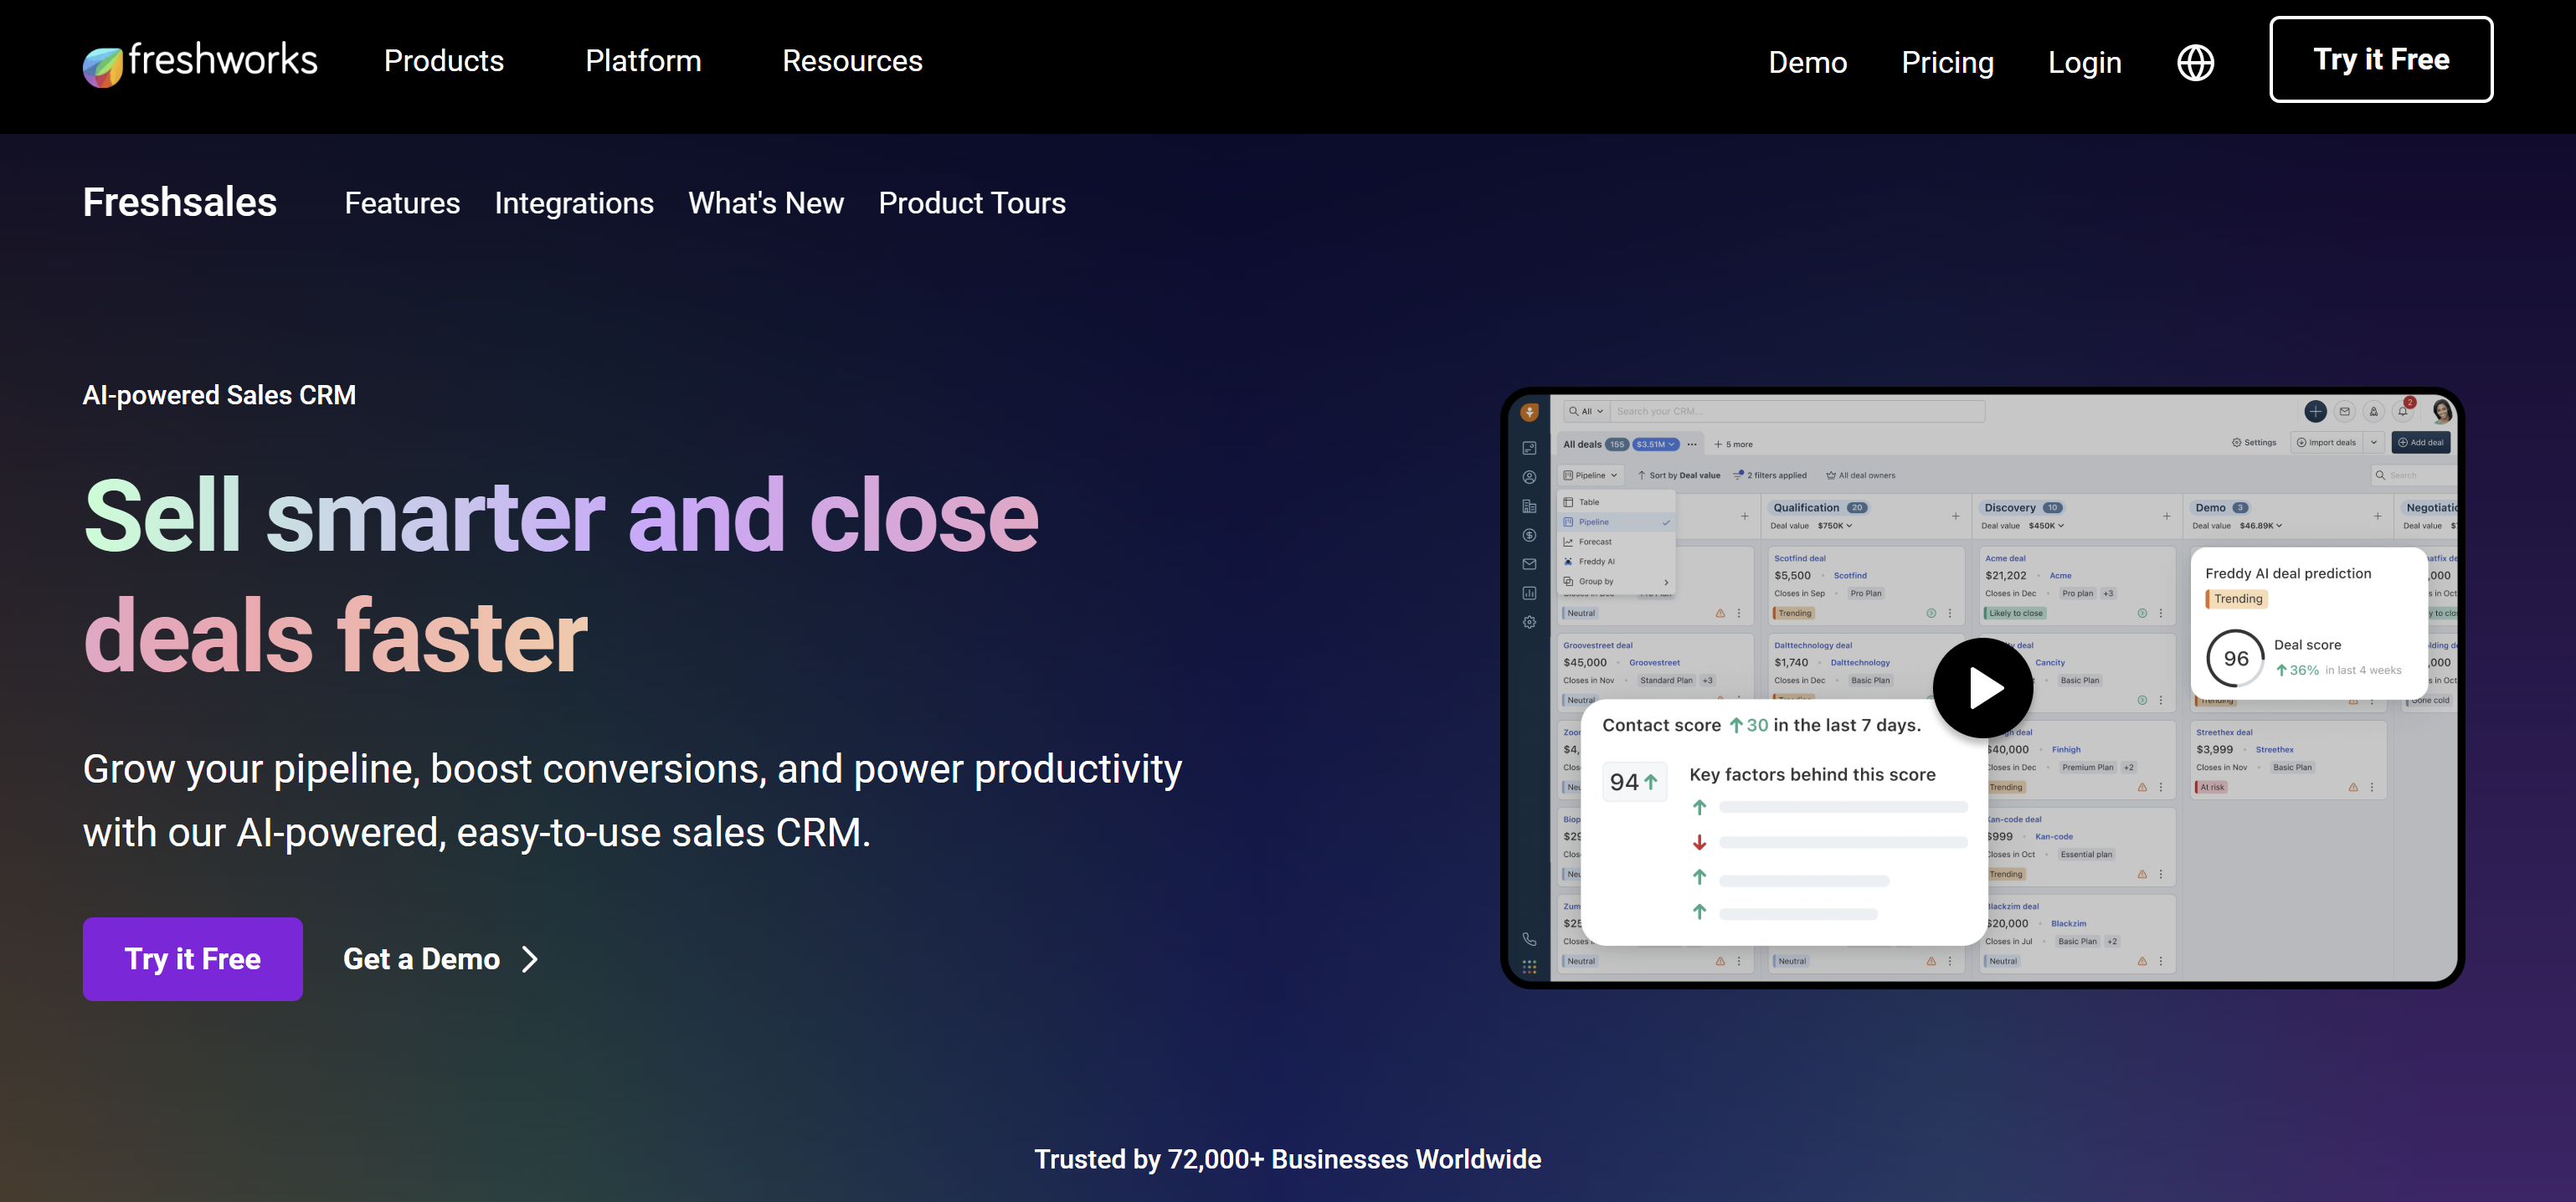Click All deal owners filter
The width and height of the screenshot is (2576, 1202).
[x=1861, y=475]
